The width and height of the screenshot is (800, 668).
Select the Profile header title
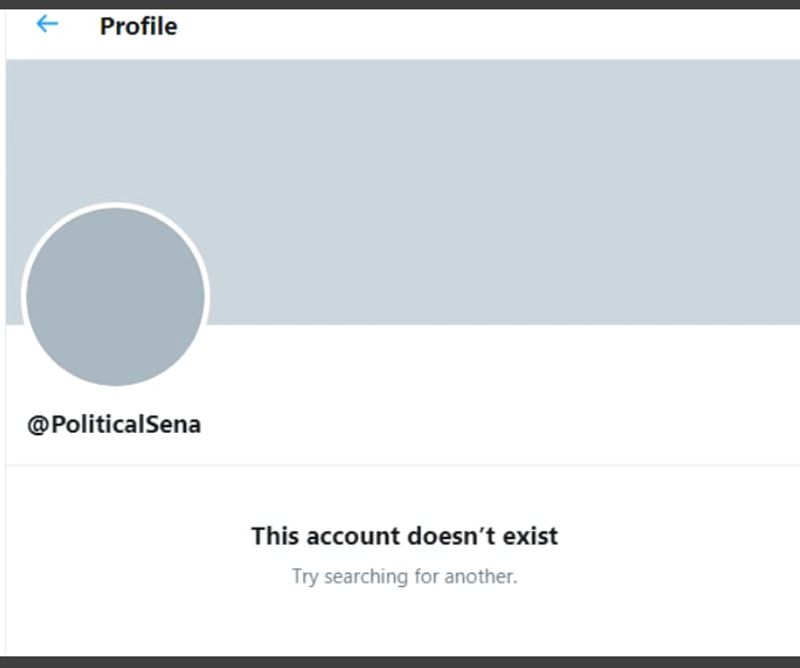point(138,26)
